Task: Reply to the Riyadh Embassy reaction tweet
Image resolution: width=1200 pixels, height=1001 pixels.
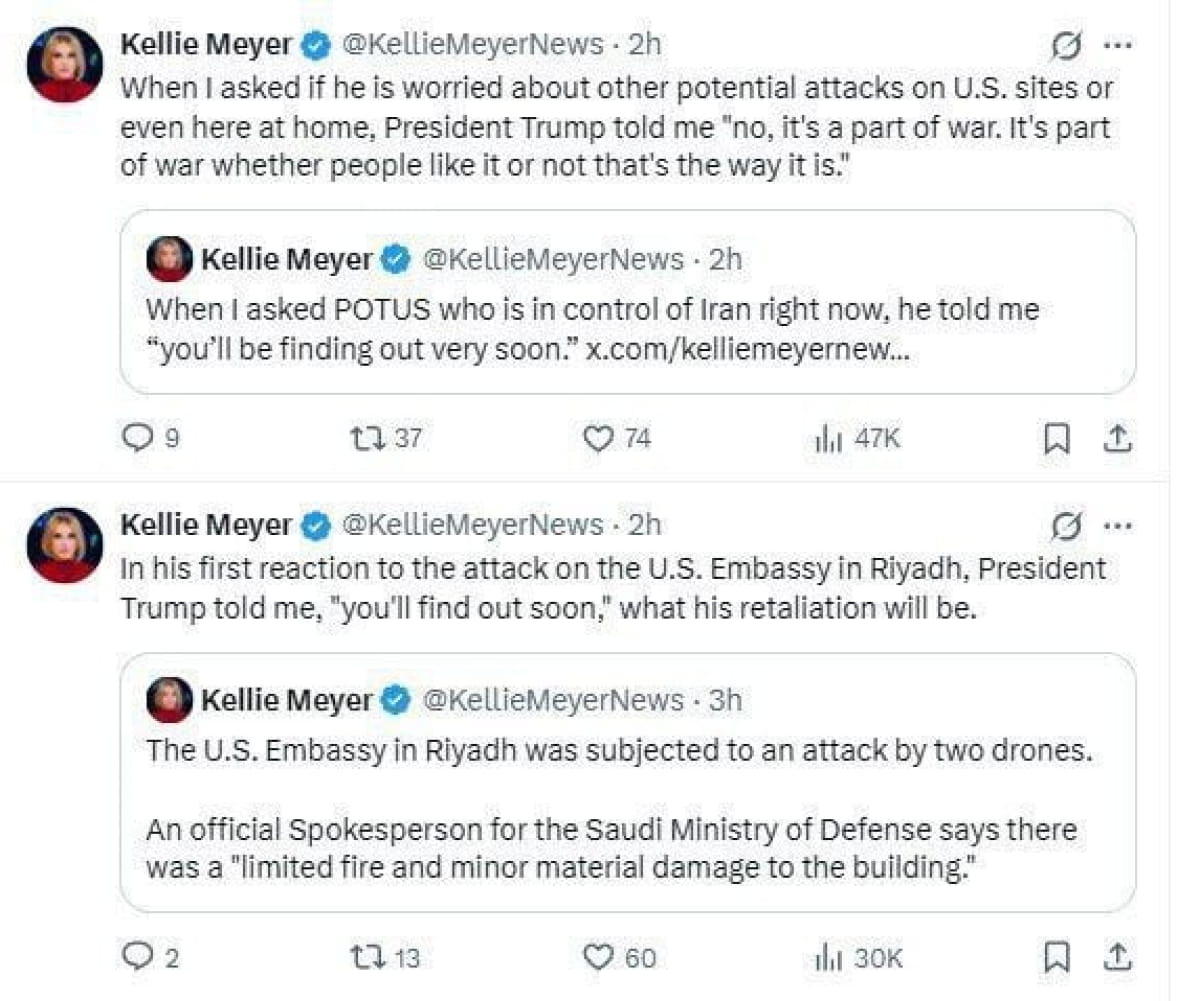Action: 134,957
